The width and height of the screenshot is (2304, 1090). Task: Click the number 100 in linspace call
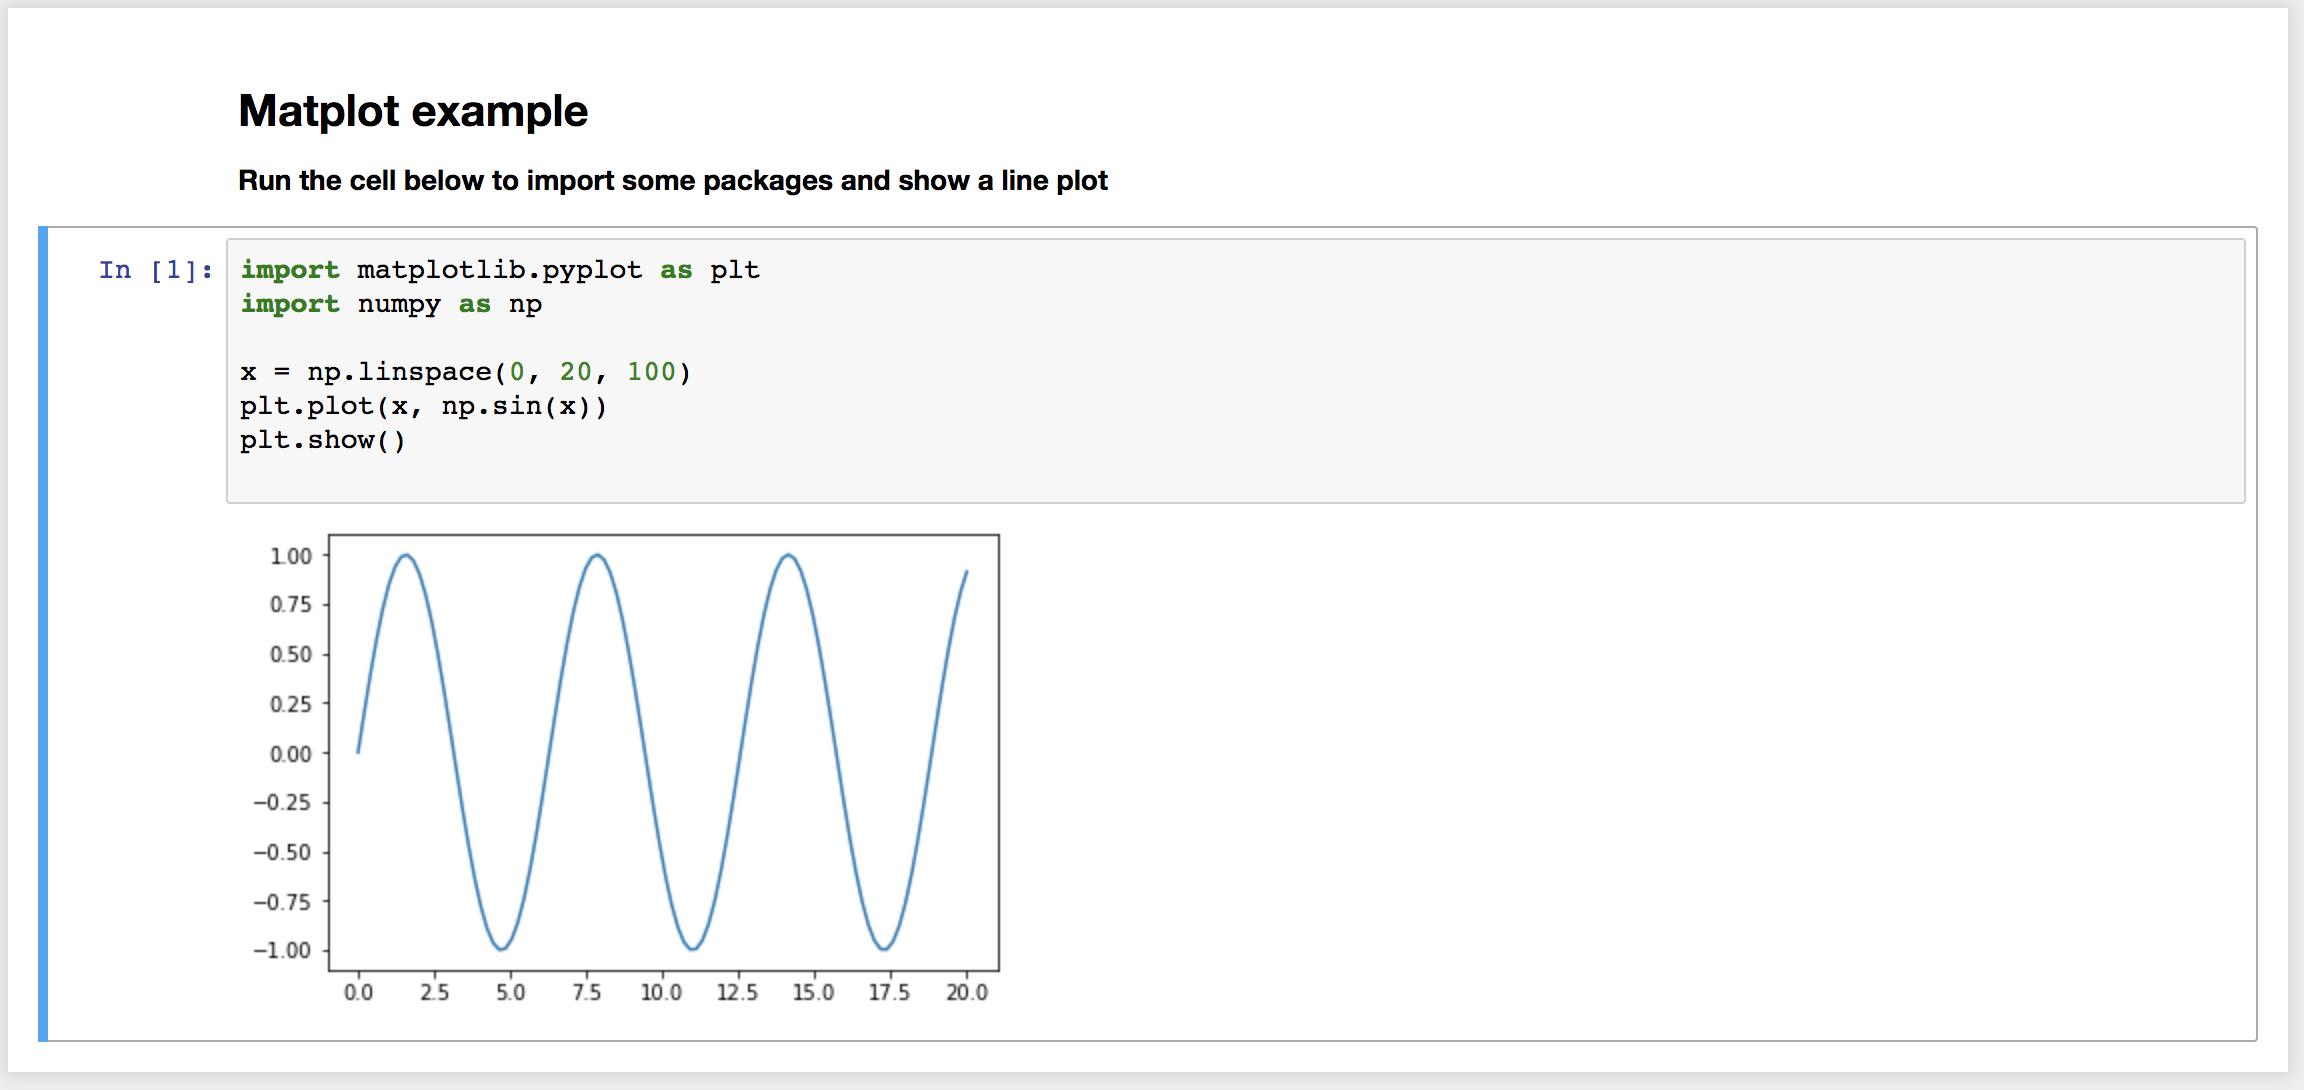(651, 372)
